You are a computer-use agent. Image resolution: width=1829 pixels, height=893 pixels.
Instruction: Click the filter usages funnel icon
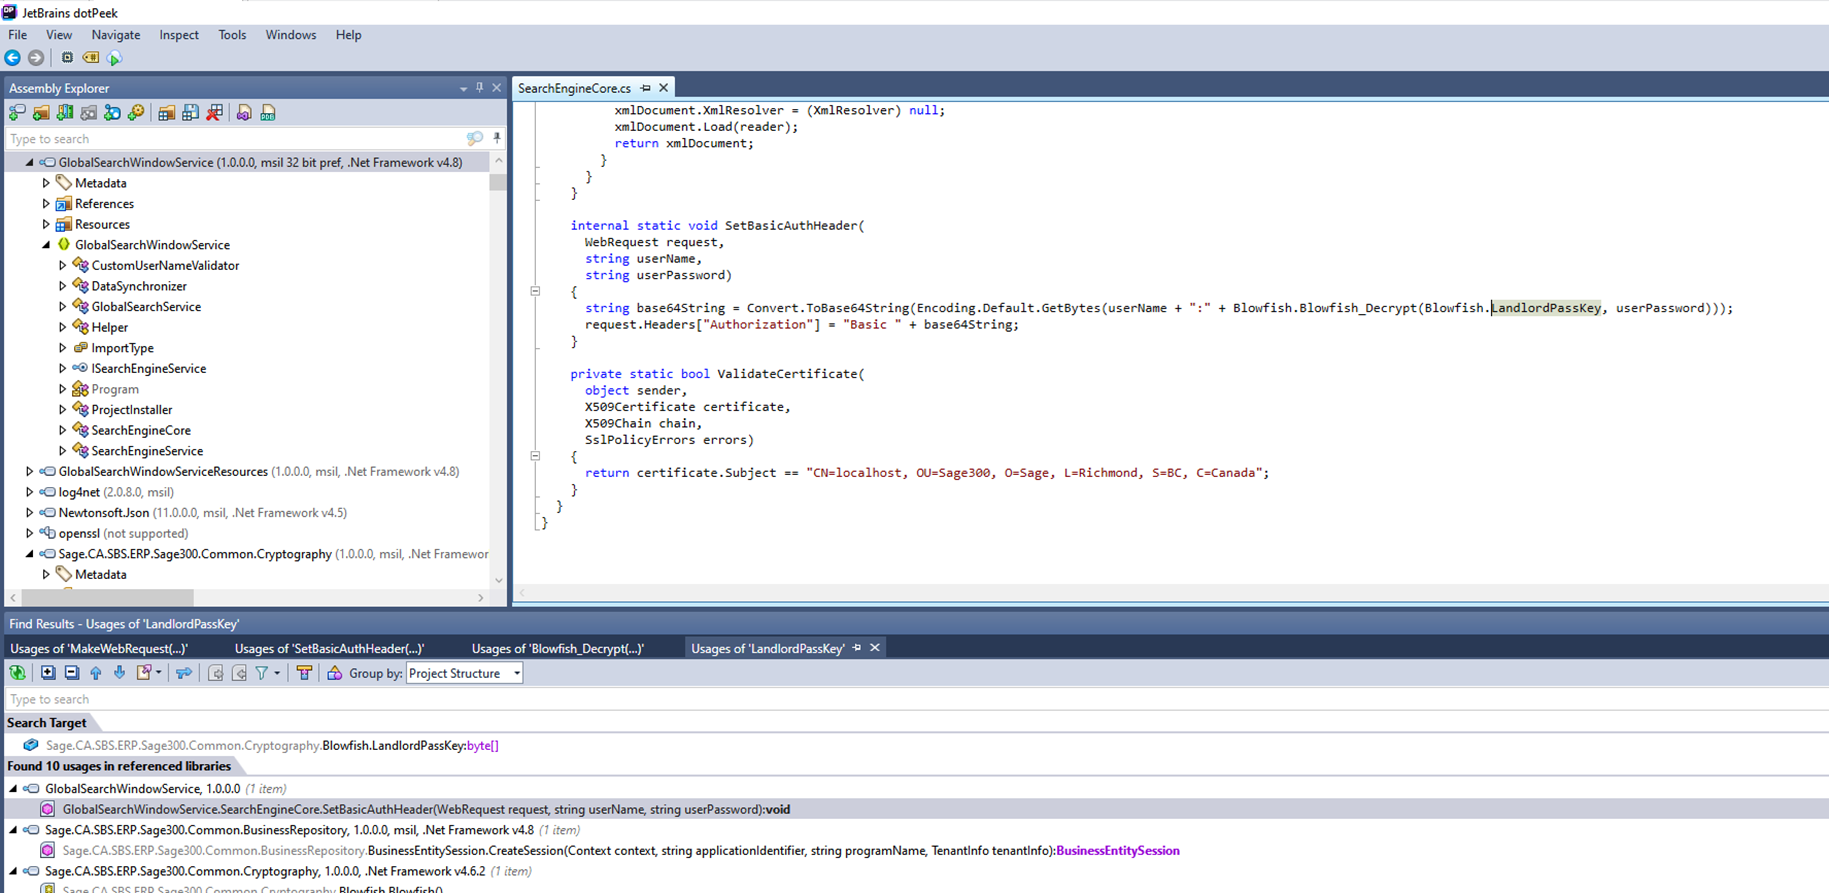tap(262, 673)
